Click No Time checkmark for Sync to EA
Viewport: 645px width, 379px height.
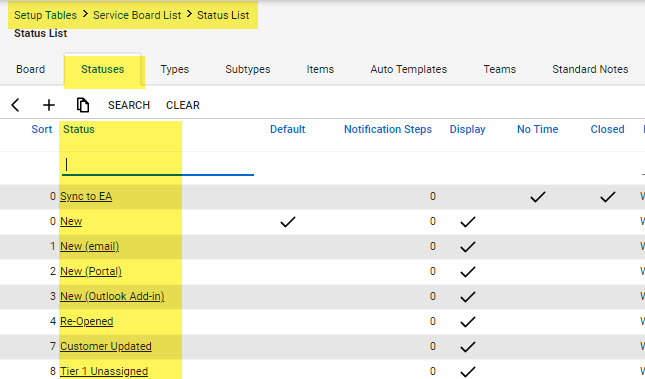click(538, 197)
